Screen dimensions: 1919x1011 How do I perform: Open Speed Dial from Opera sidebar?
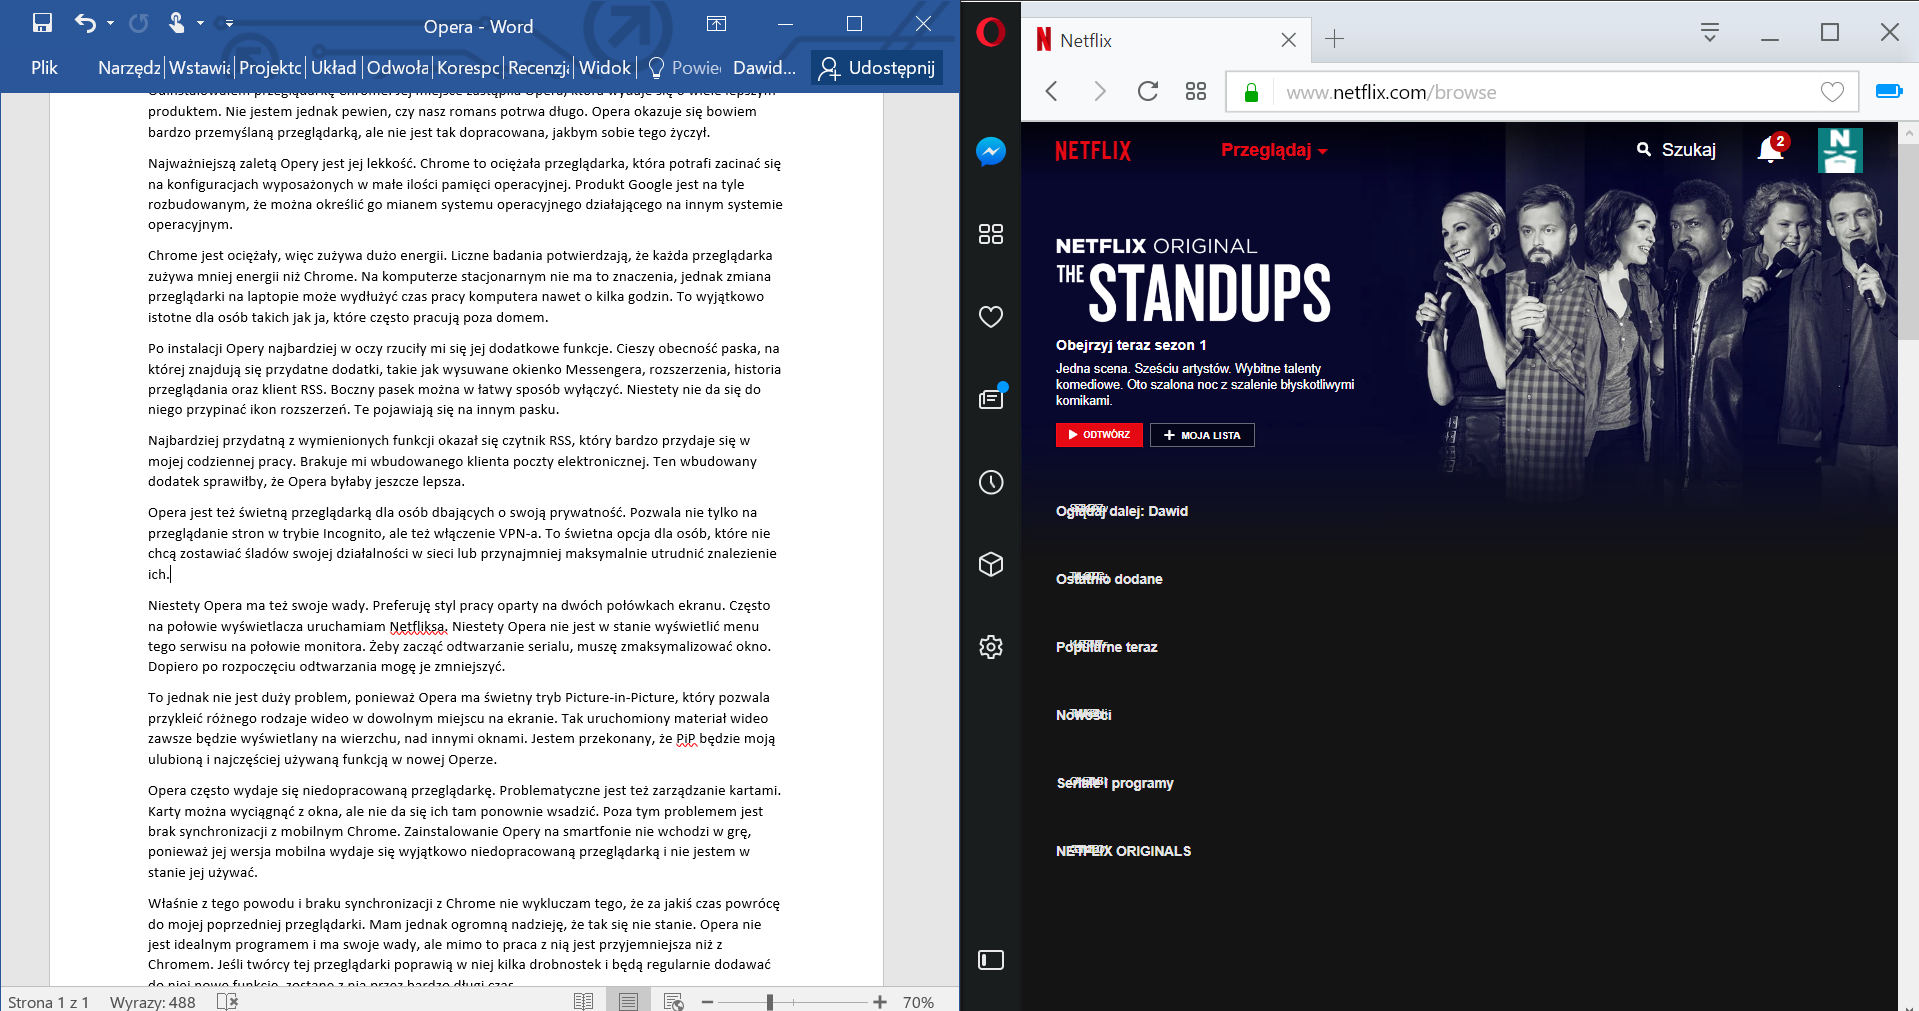coord(990,234)
